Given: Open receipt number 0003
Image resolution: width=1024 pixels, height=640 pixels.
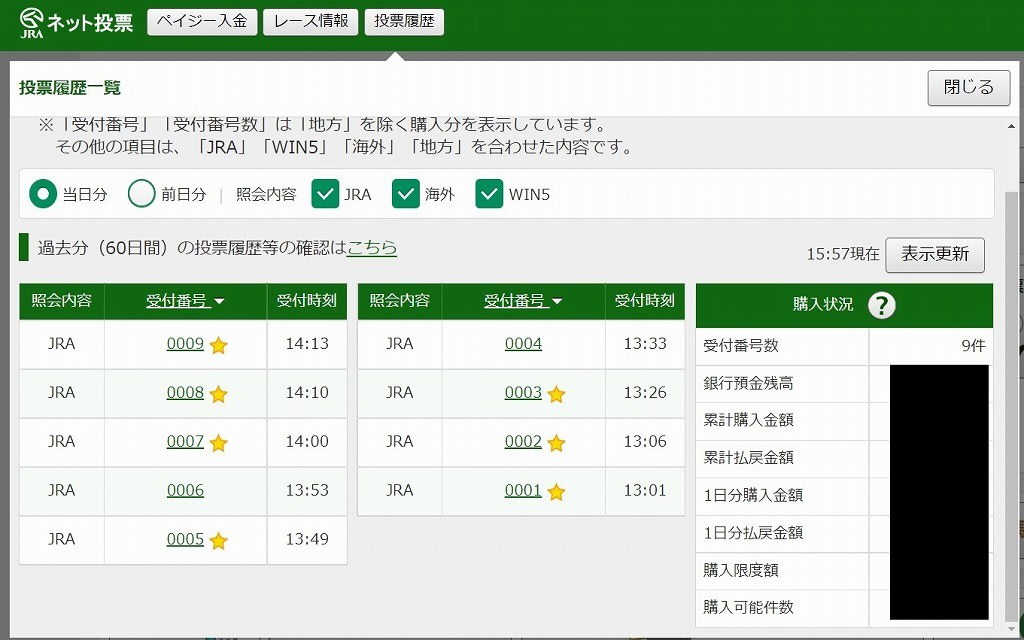Looking at the screenshot, I should (523, 392).
